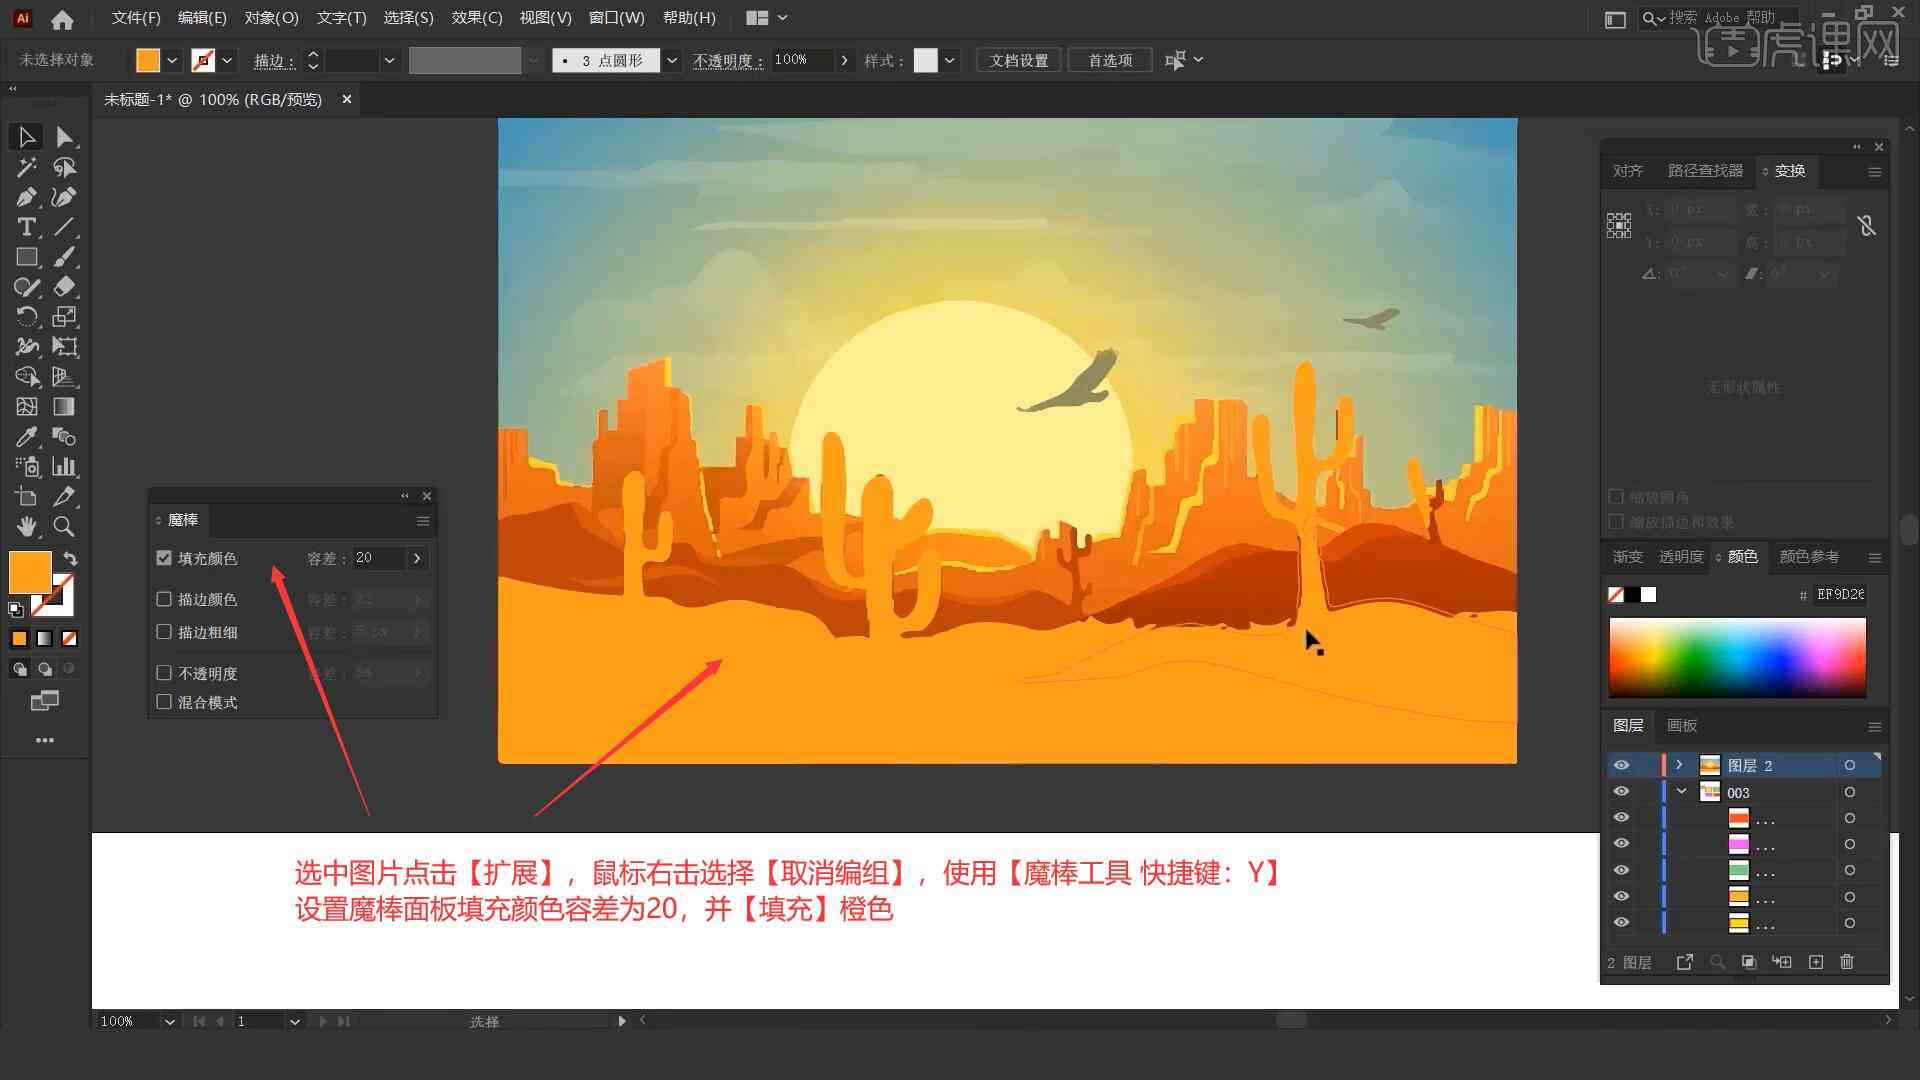Select the Direct Selection tool
This screenshot has height=1080, width=1920.
tap(63, 136)
